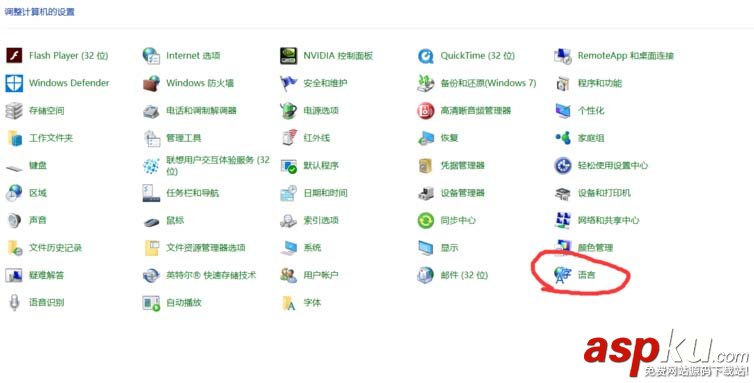The height and width of the screenshot is (383, 754).
Task: Open the 邮件 (32 位) link
Action: click(464, 275)
